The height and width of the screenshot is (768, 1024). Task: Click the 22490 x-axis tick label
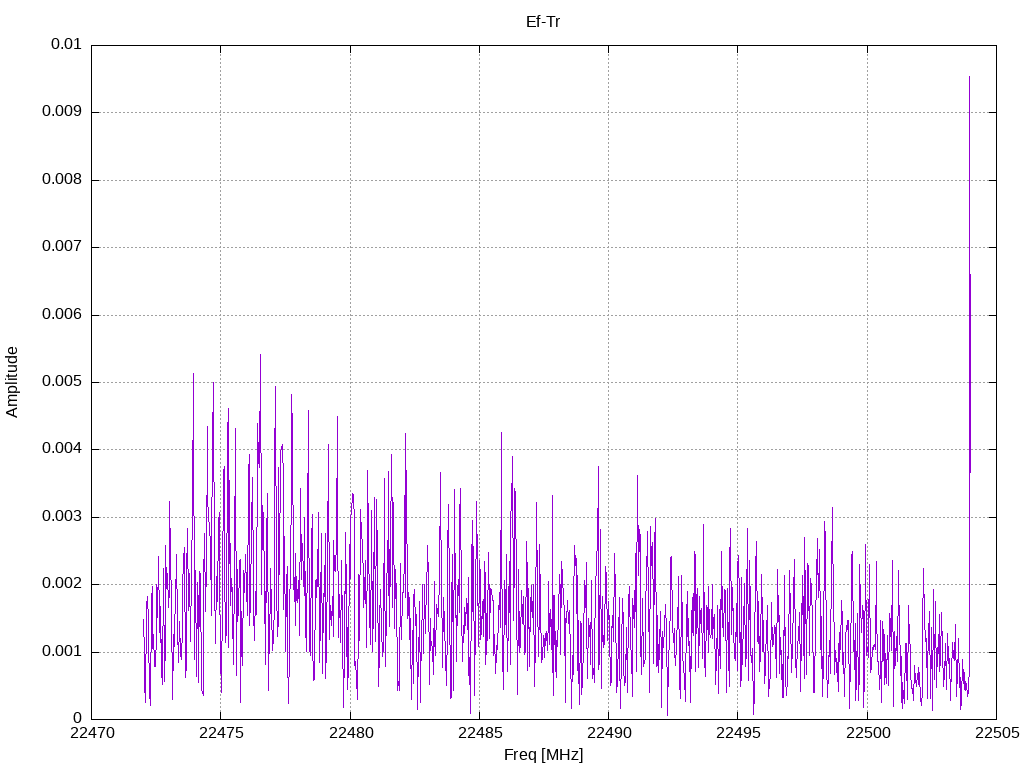(x=608, y=733)
